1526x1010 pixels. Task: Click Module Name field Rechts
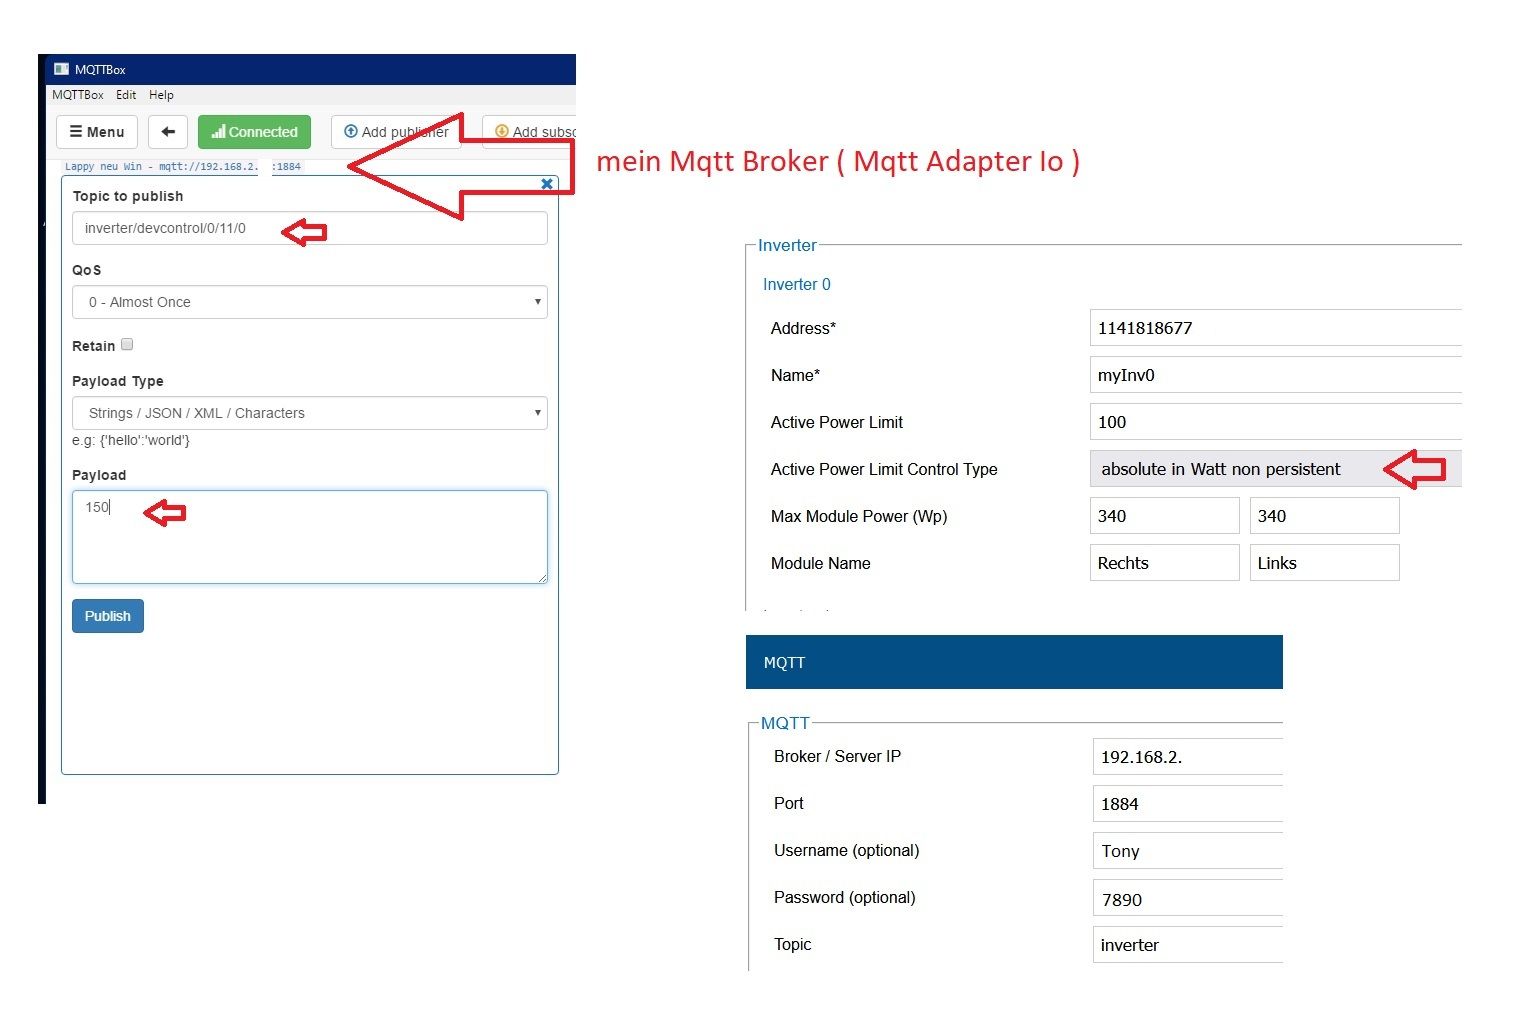point(1165,563)
